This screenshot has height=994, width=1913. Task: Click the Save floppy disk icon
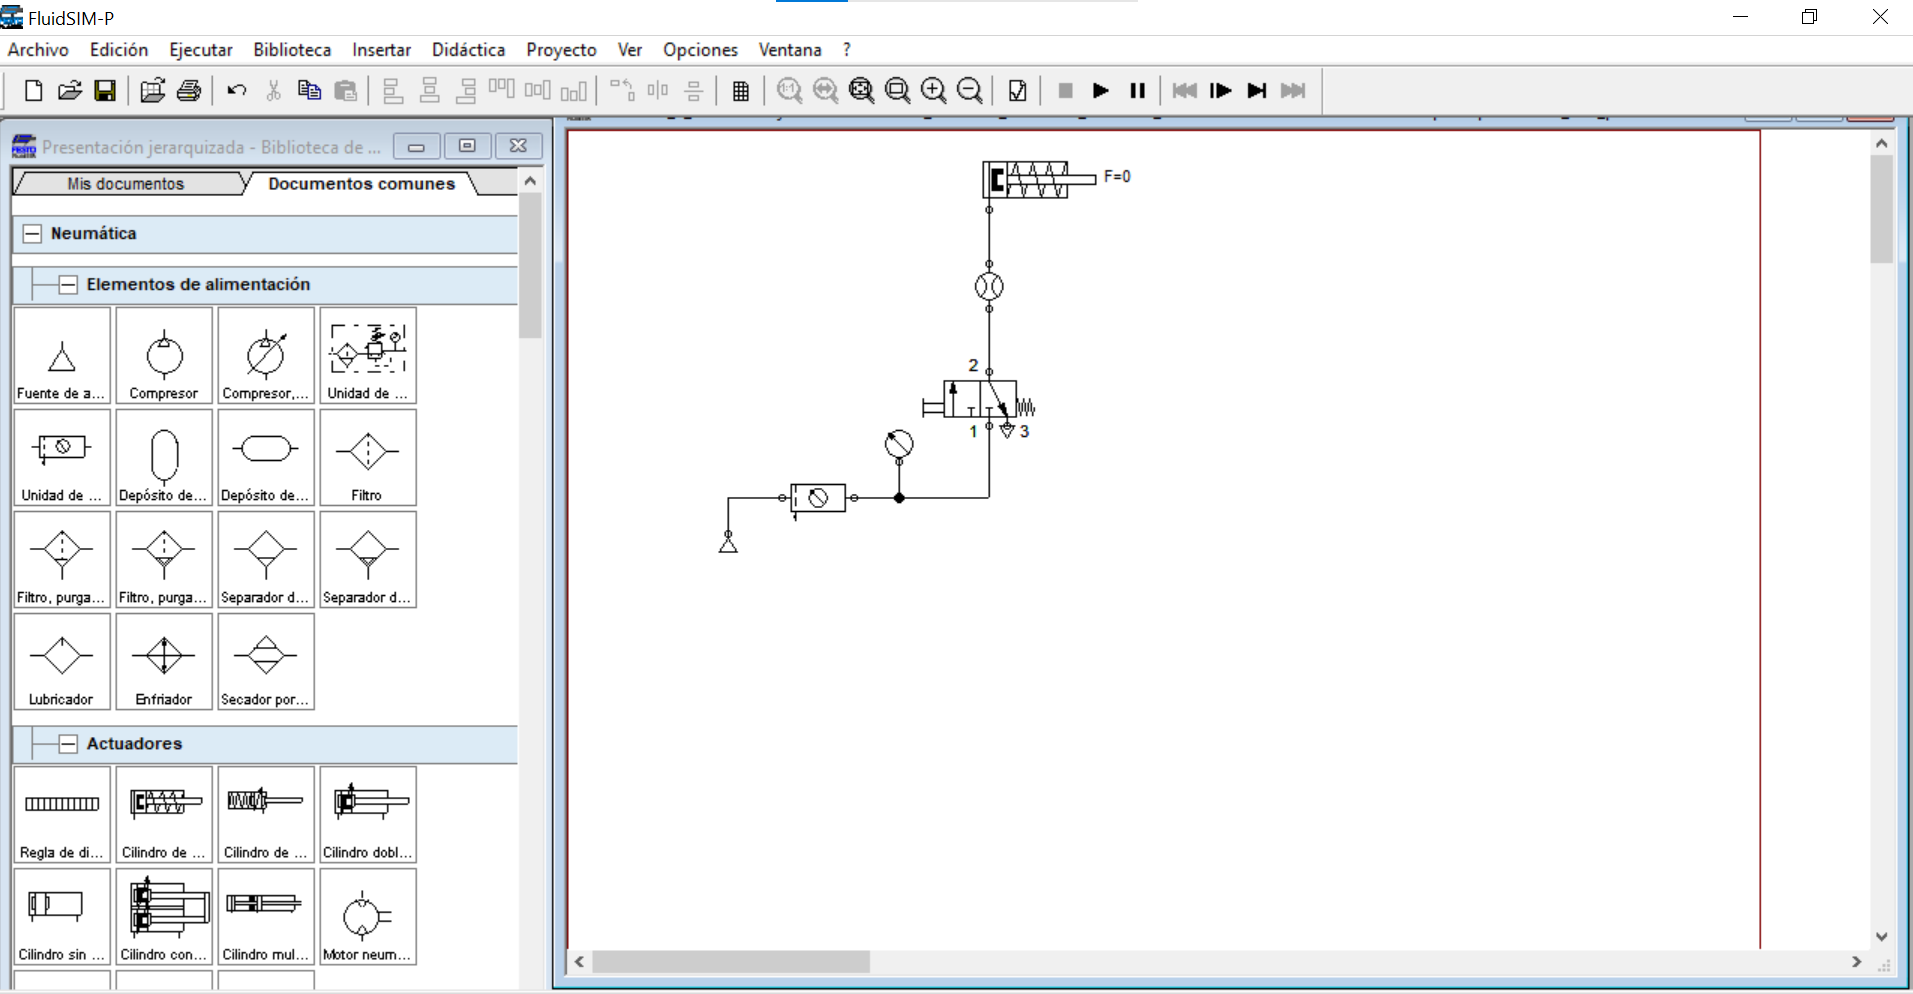[105, 91]
